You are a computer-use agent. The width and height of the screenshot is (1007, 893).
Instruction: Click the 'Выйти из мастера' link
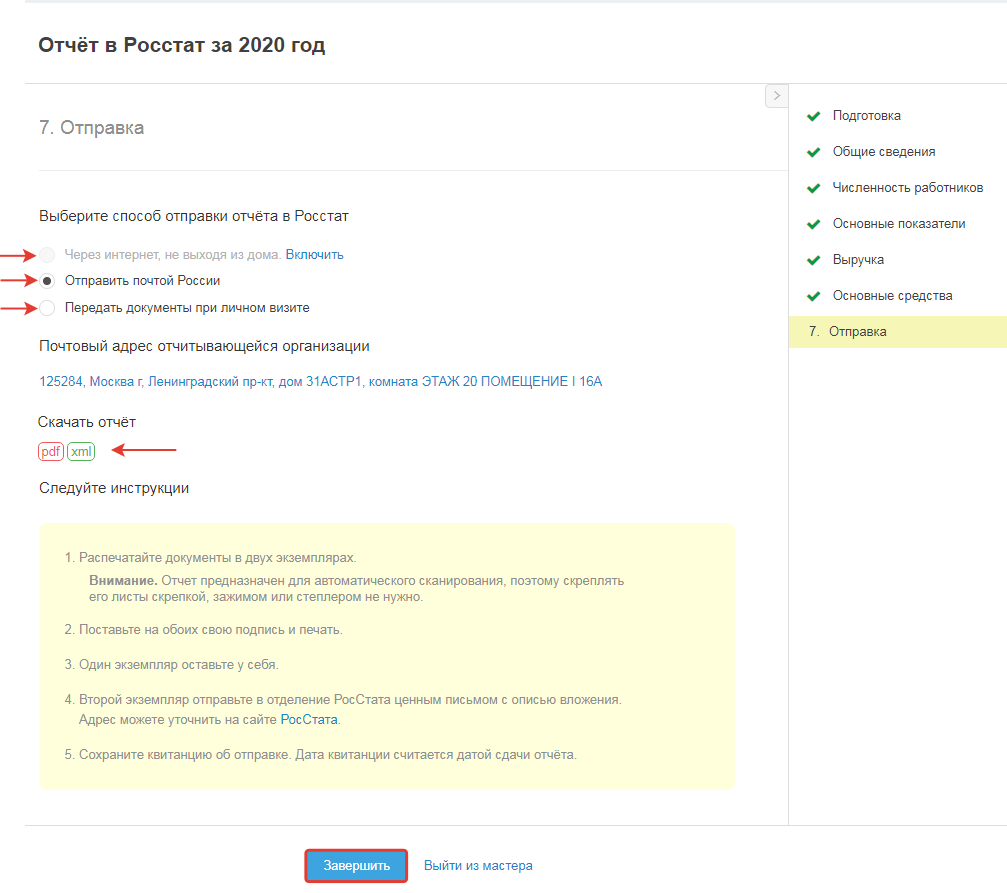click(x=478, y=866)
